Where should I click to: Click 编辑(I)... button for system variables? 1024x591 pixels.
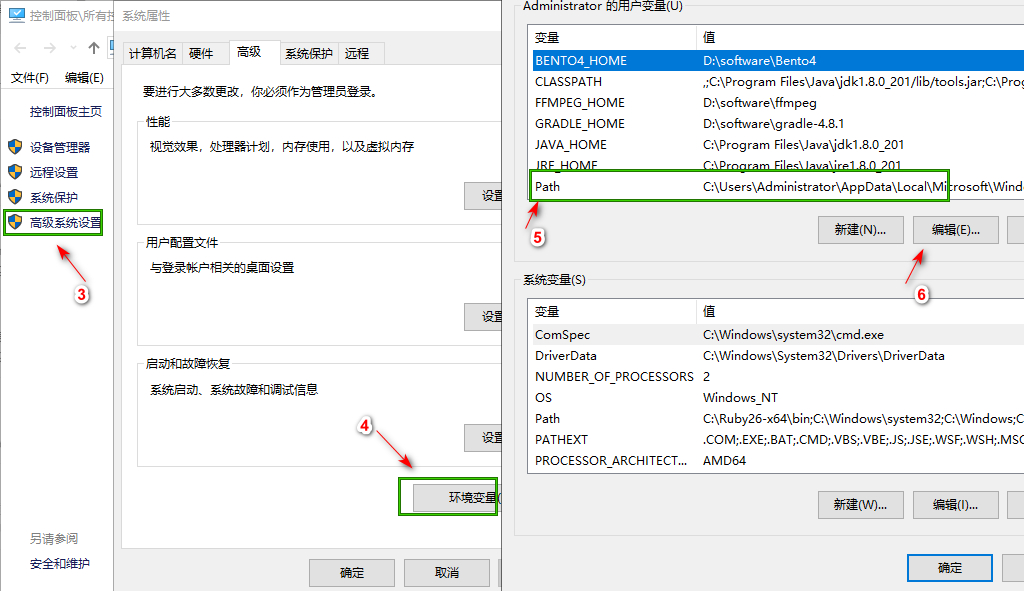click(956, 505)
